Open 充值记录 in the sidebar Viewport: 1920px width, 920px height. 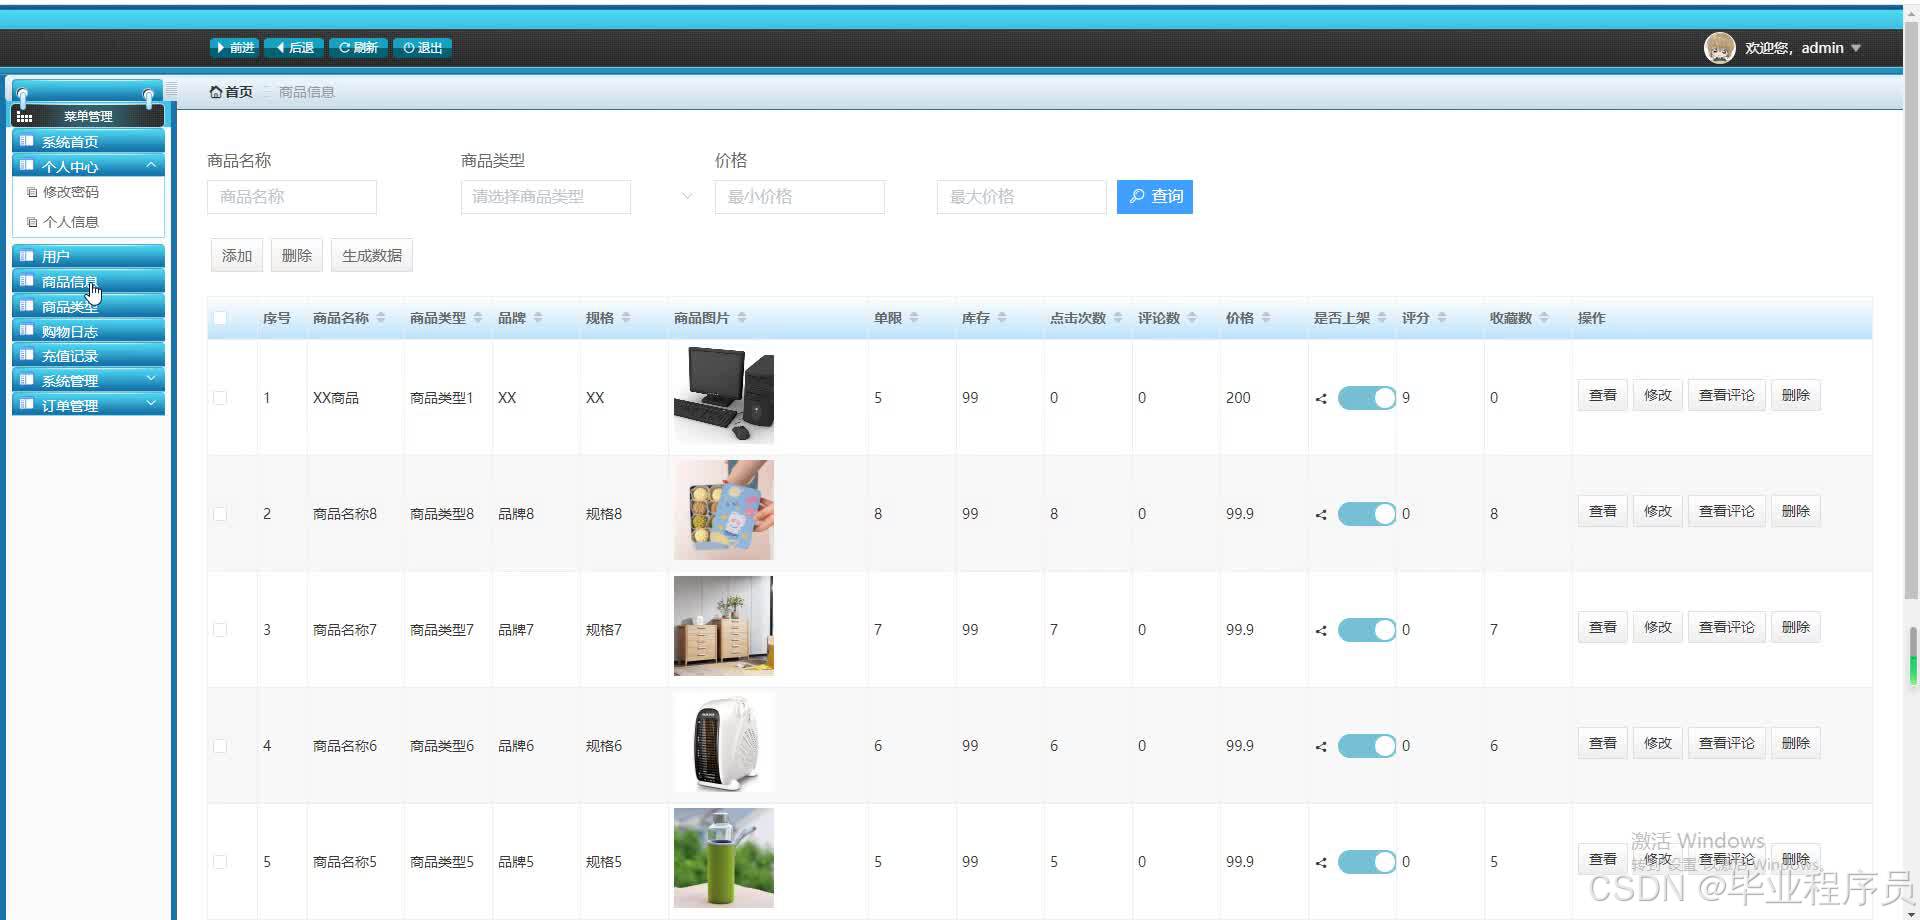88,355
